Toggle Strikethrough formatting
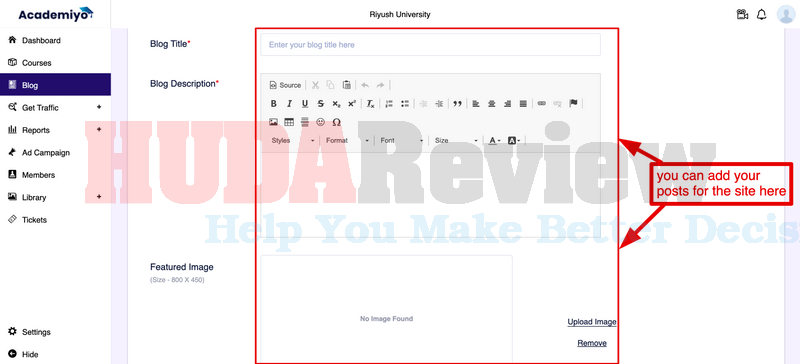 (320, 104)
